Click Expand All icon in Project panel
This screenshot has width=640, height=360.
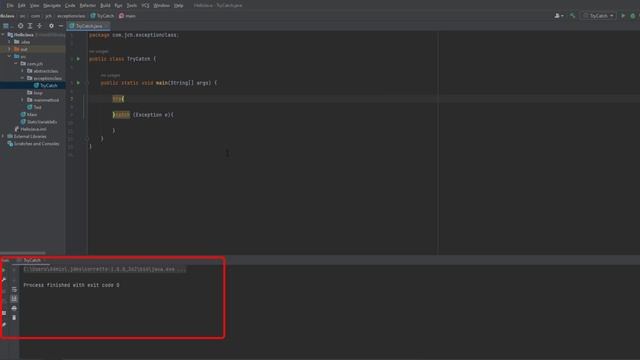(x=30, y=26)
